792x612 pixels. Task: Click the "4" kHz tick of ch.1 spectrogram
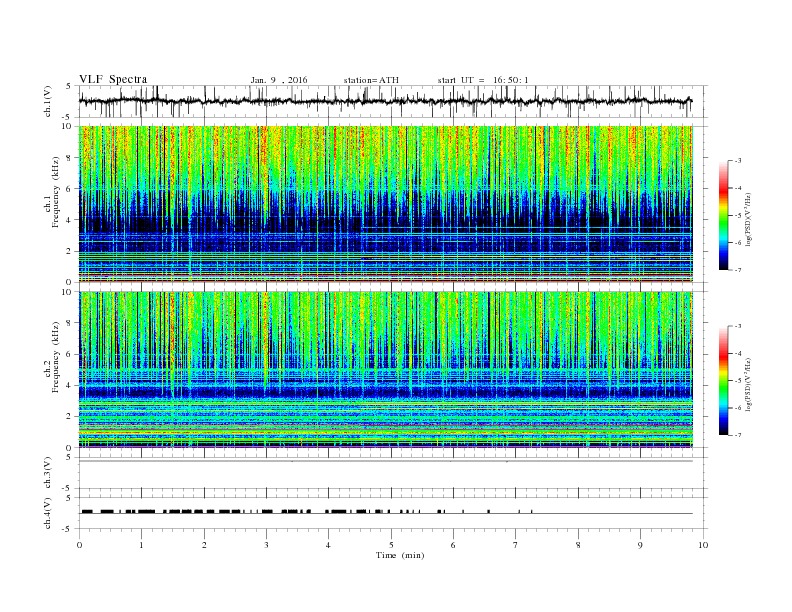pyautogui.click(x=70, y=220)
